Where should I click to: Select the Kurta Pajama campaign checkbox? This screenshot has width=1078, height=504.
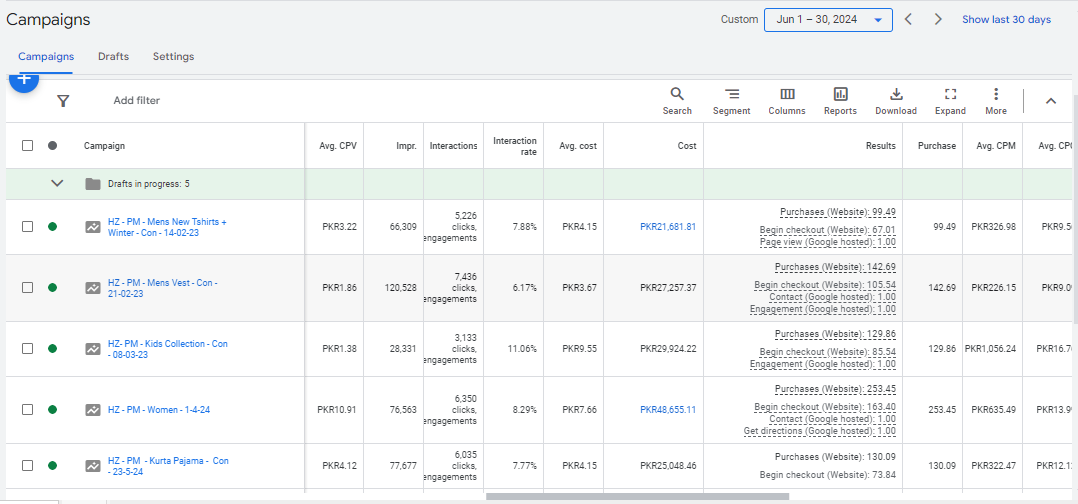tap(28, 465)
